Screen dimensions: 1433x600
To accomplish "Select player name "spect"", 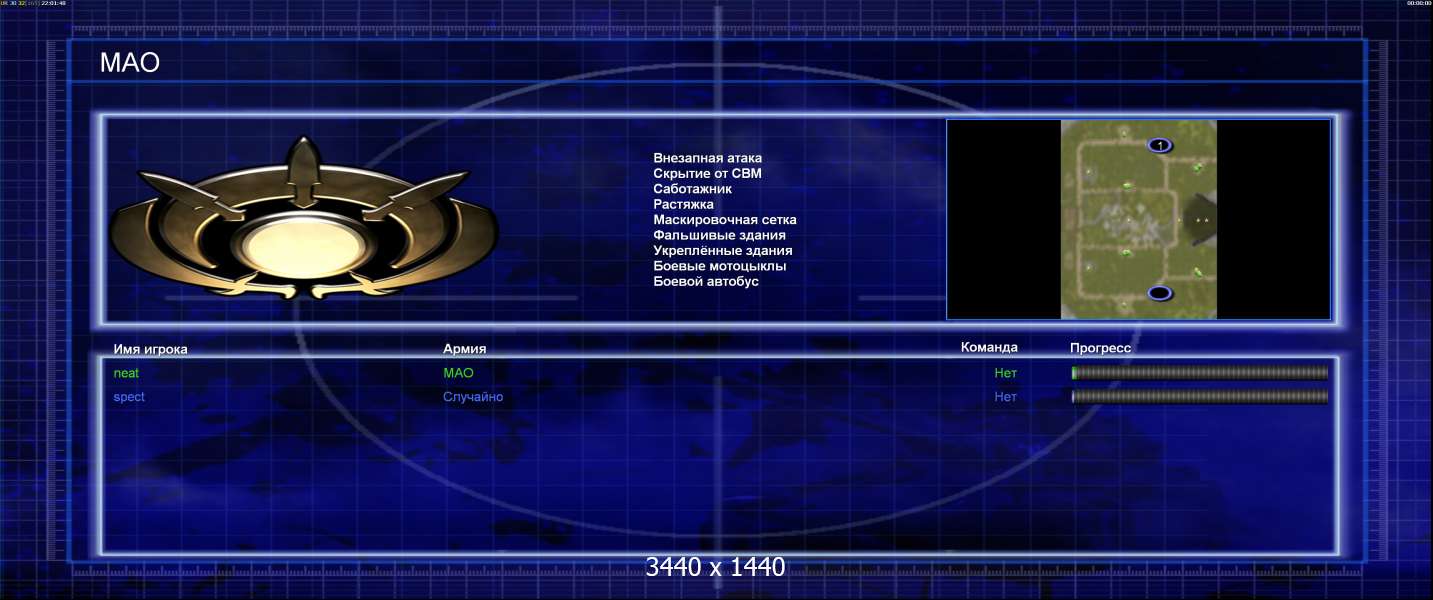I will pyautogui.click(x=129, y=397).
